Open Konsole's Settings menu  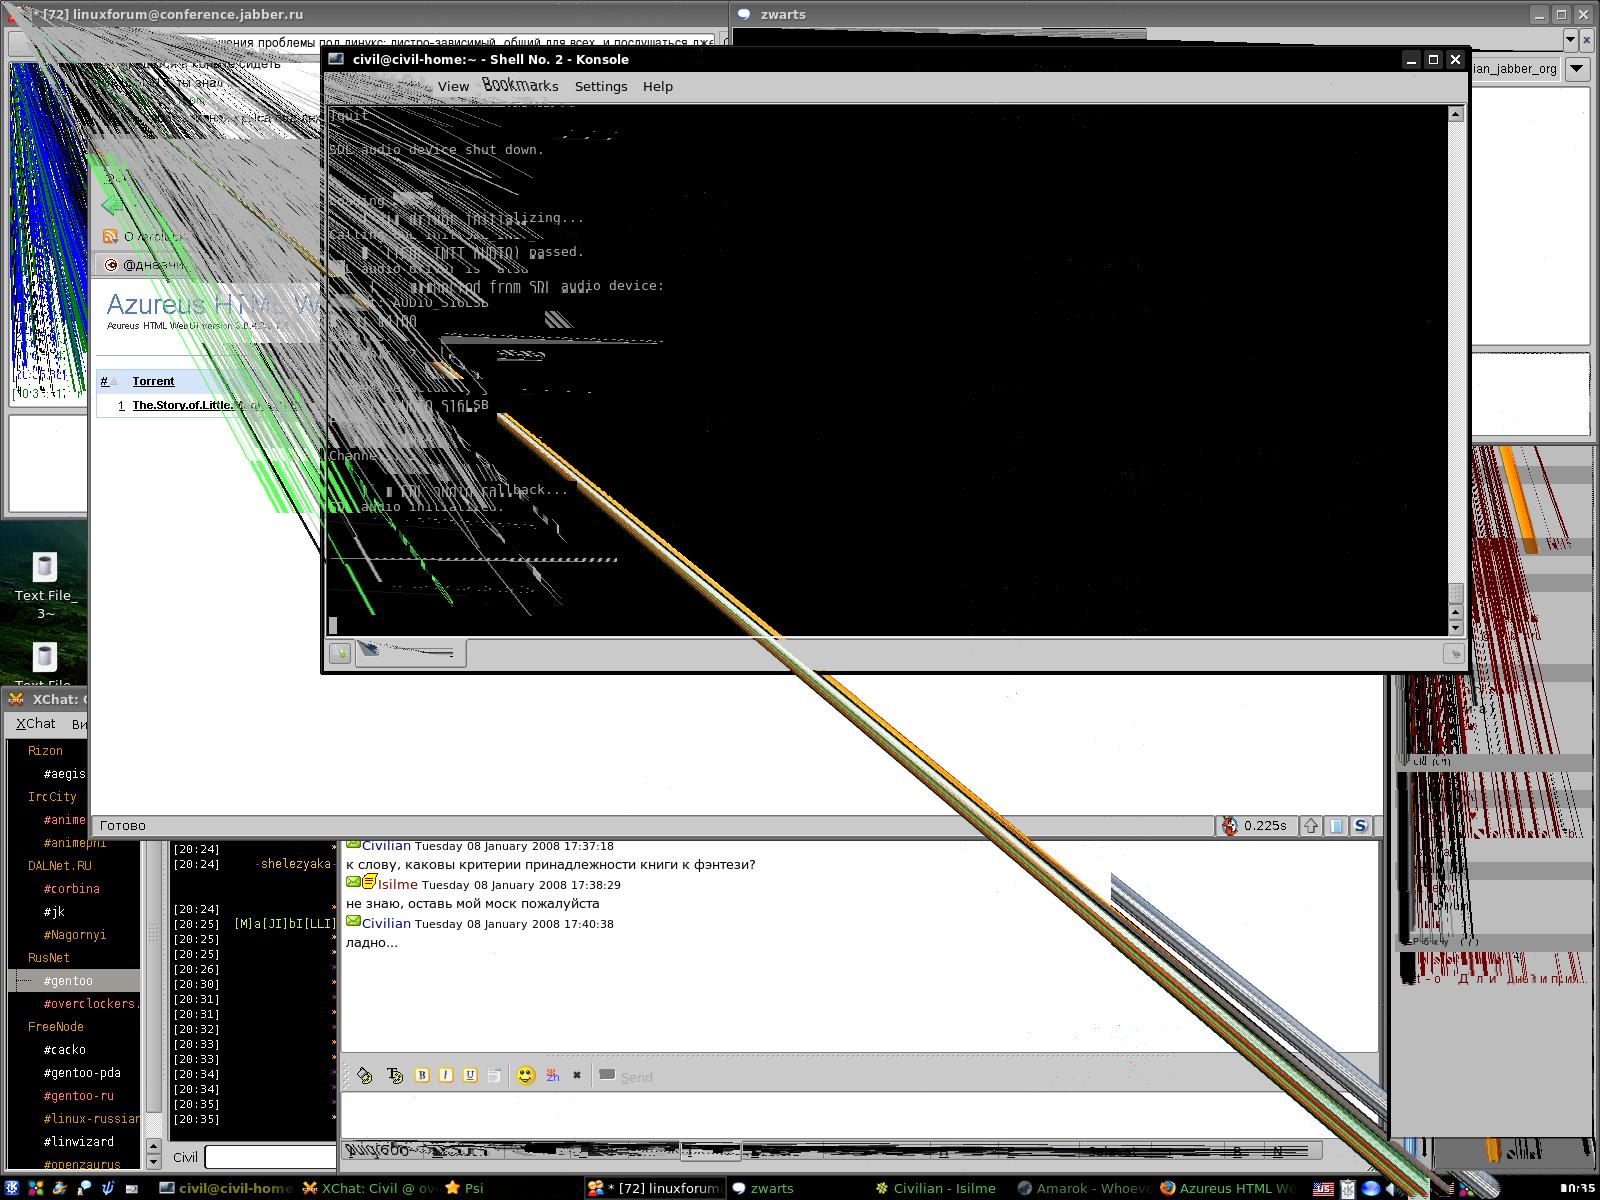pos(601,86)
